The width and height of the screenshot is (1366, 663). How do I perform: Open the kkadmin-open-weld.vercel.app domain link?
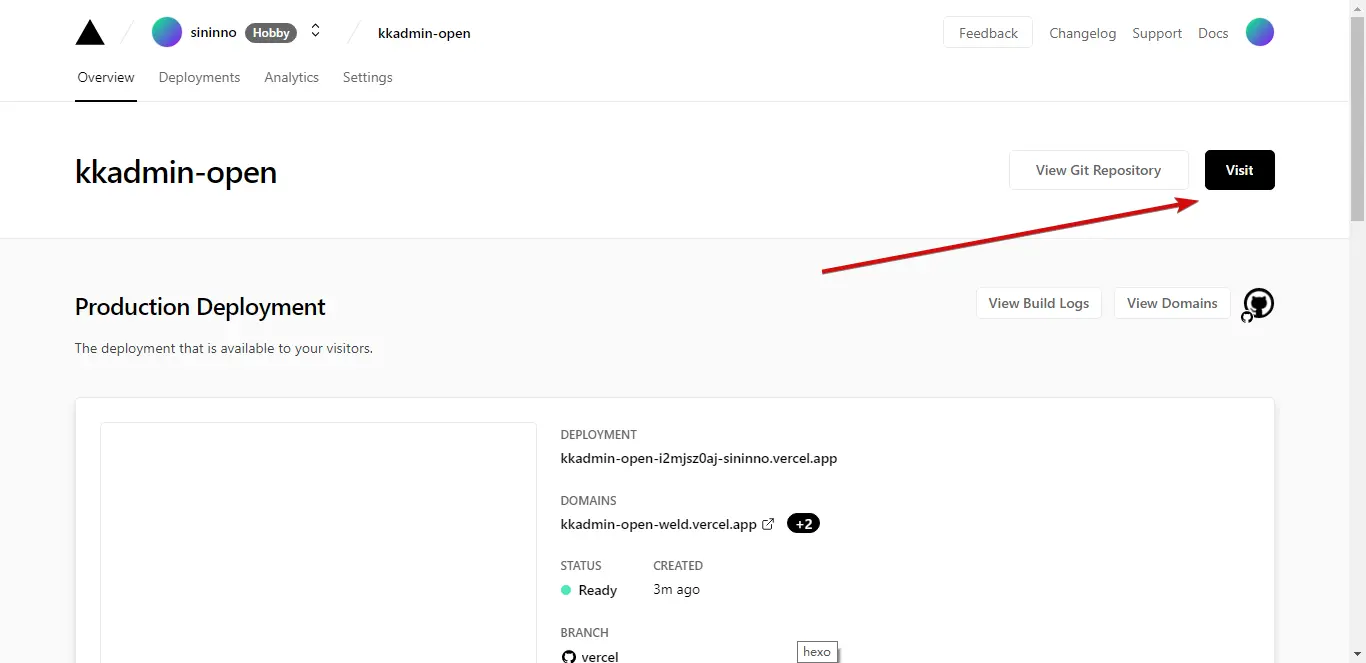click(659, 524)
